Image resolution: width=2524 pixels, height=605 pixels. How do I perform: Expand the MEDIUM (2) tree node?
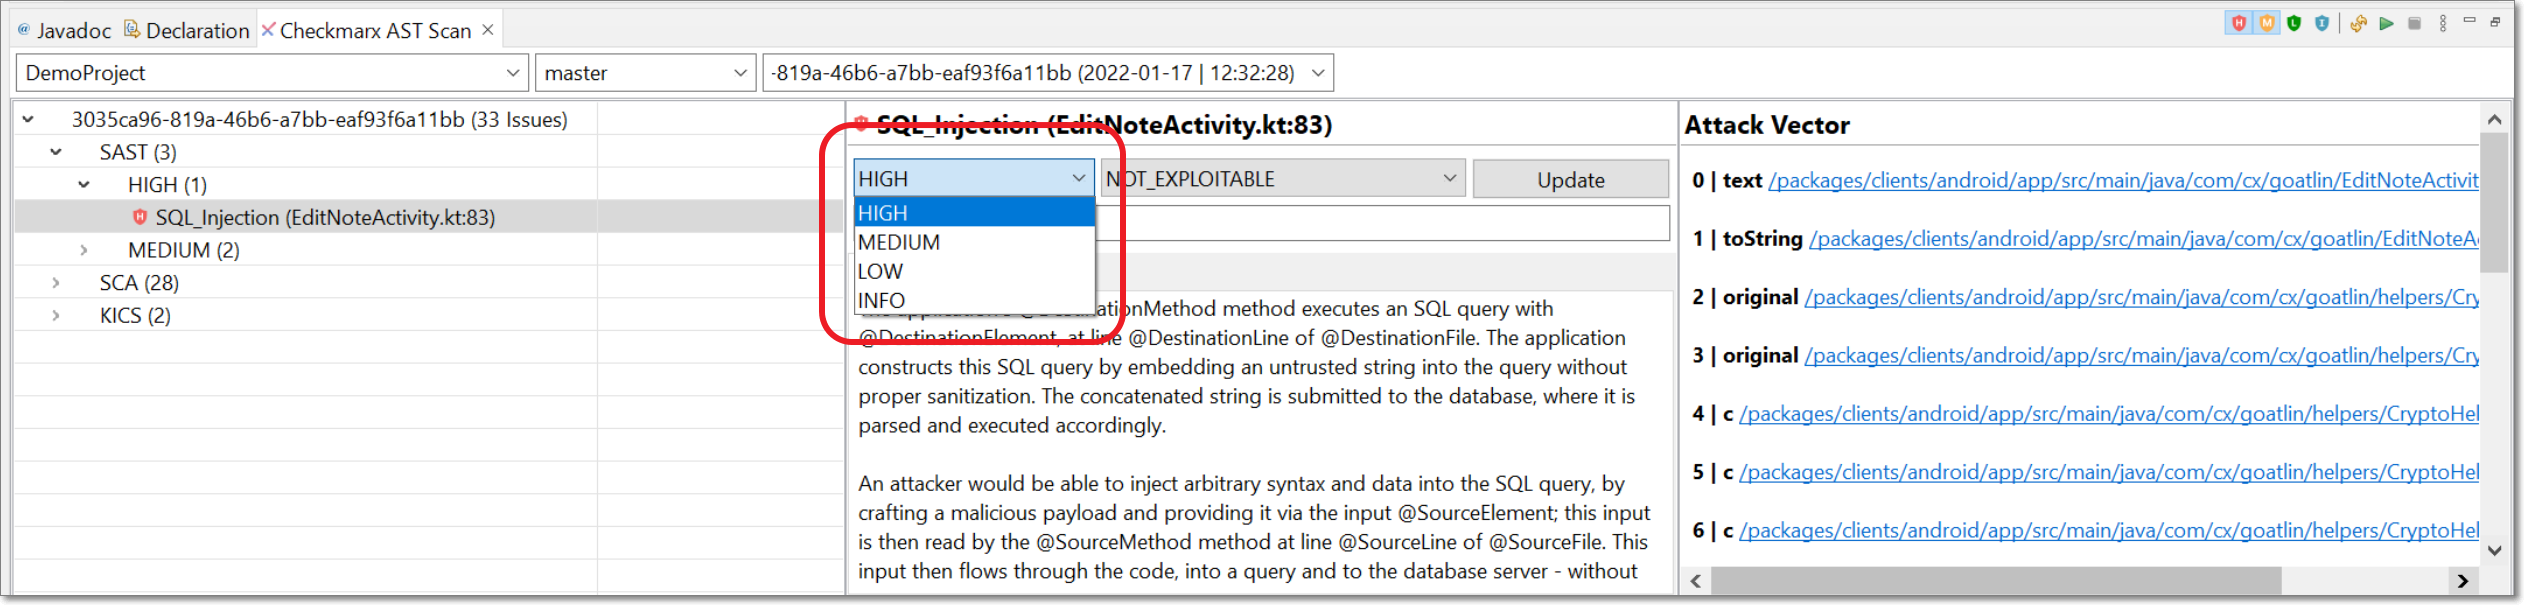click(x=84, y=250)
